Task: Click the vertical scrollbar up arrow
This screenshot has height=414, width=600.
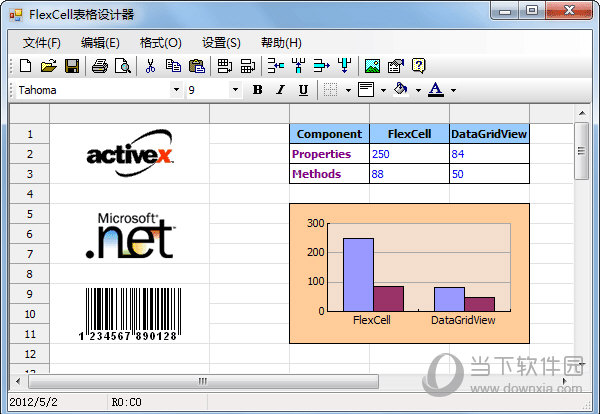Action: click(x=582, y=113)
